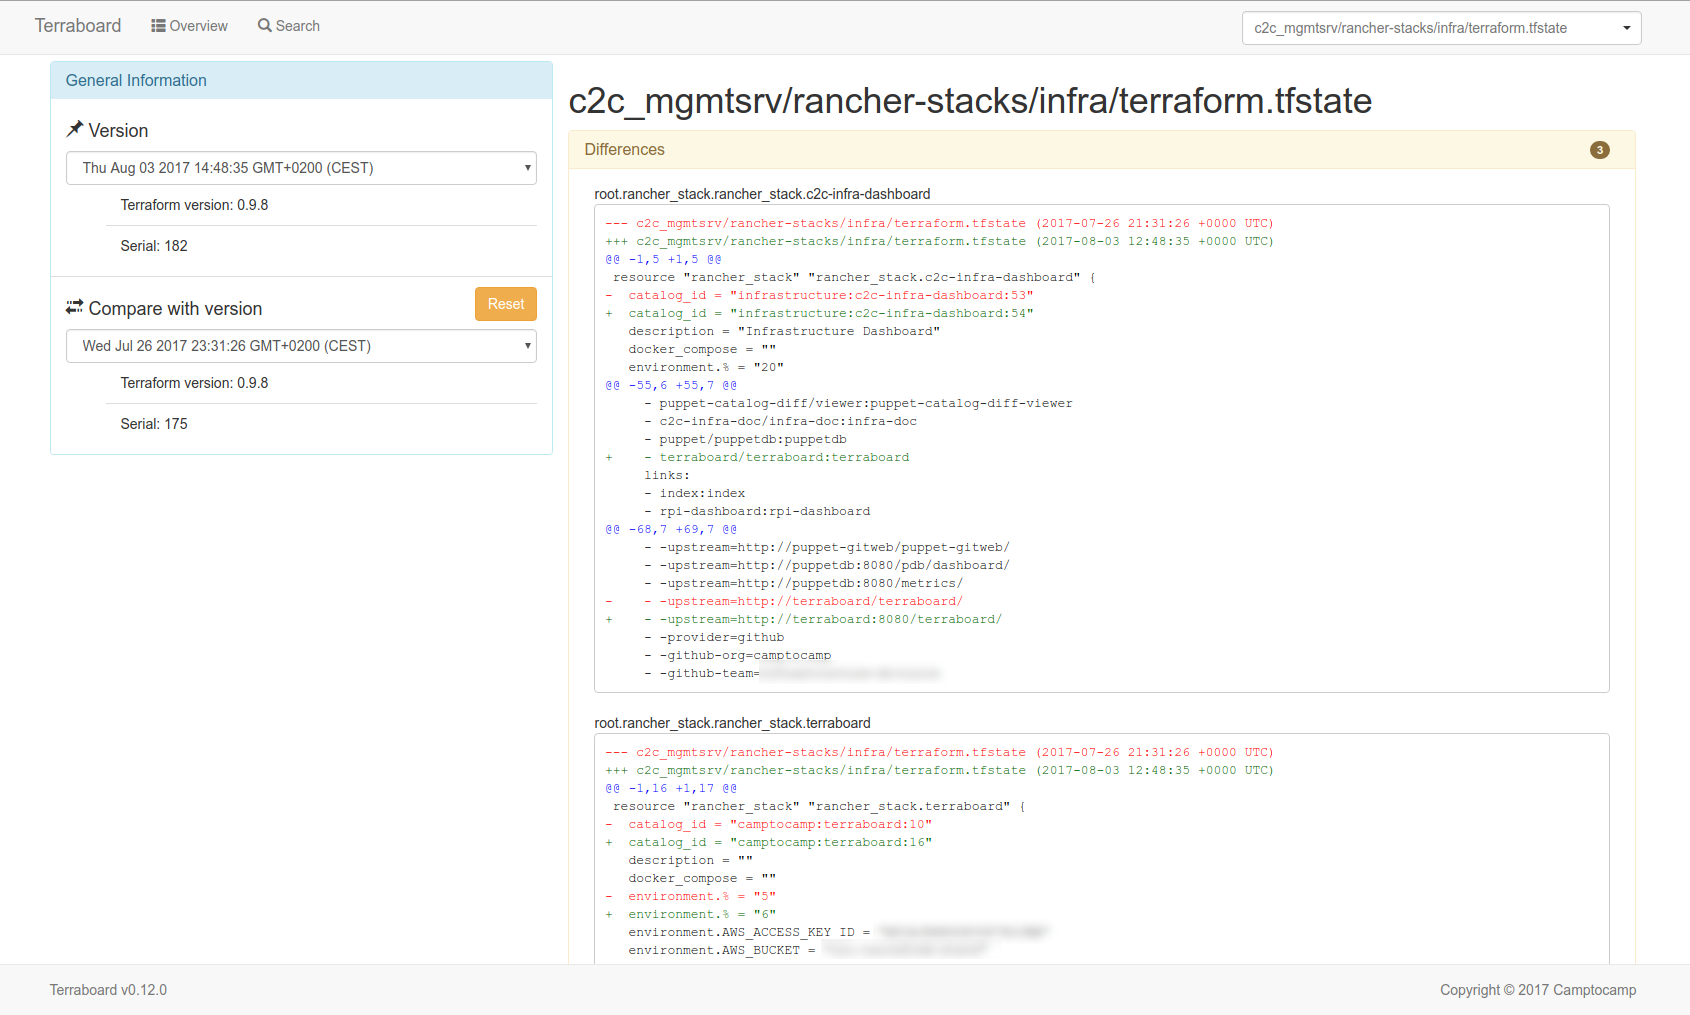The width and height of the screenshot is (1690, 1015).
Task: Click 'description = "Infrastructure Dashboard"' line
Action: tap(784, 331)
